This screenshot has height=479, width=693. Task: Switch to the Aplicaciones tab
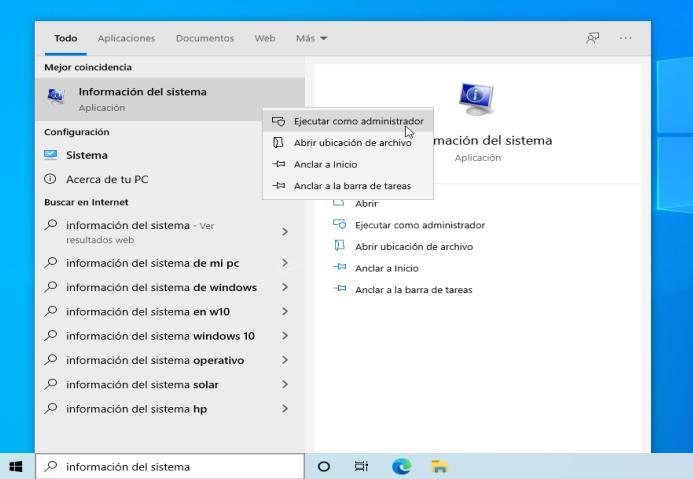coord(126,38)
